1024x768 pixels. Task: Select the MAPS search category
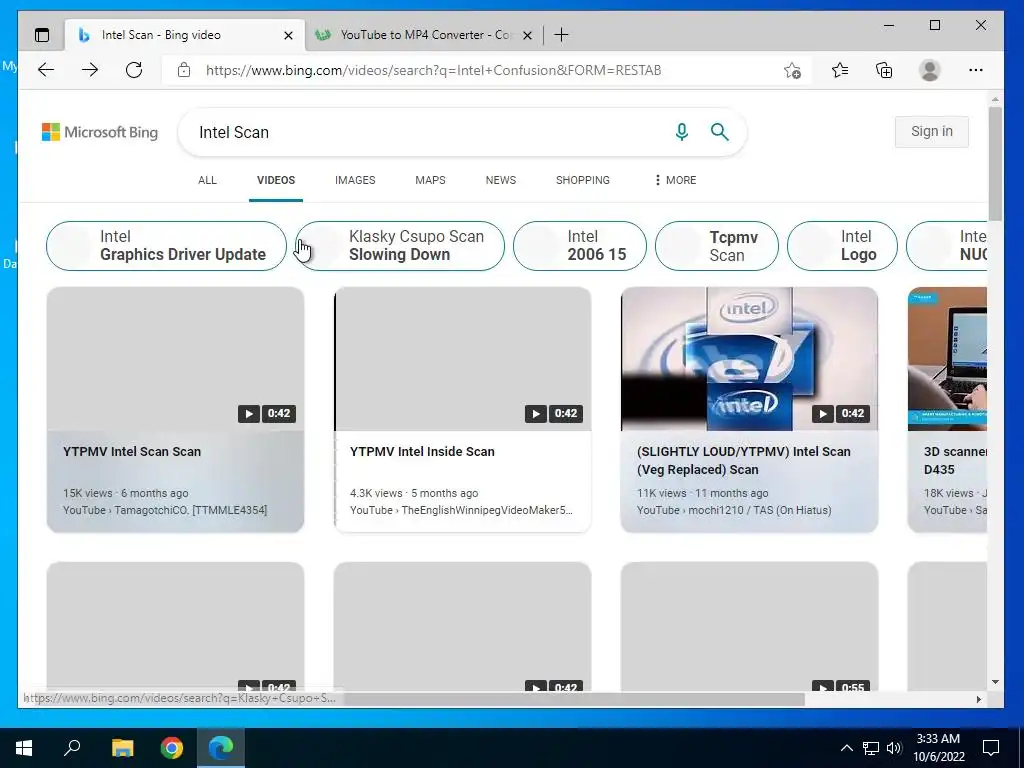pyautogui.click(x=430, y=180)
